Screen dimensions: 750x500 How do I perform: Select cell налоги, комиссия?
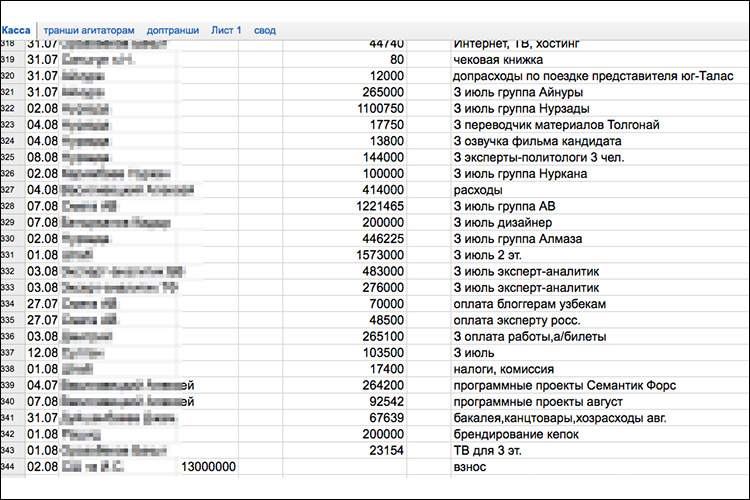click(600, 369)
